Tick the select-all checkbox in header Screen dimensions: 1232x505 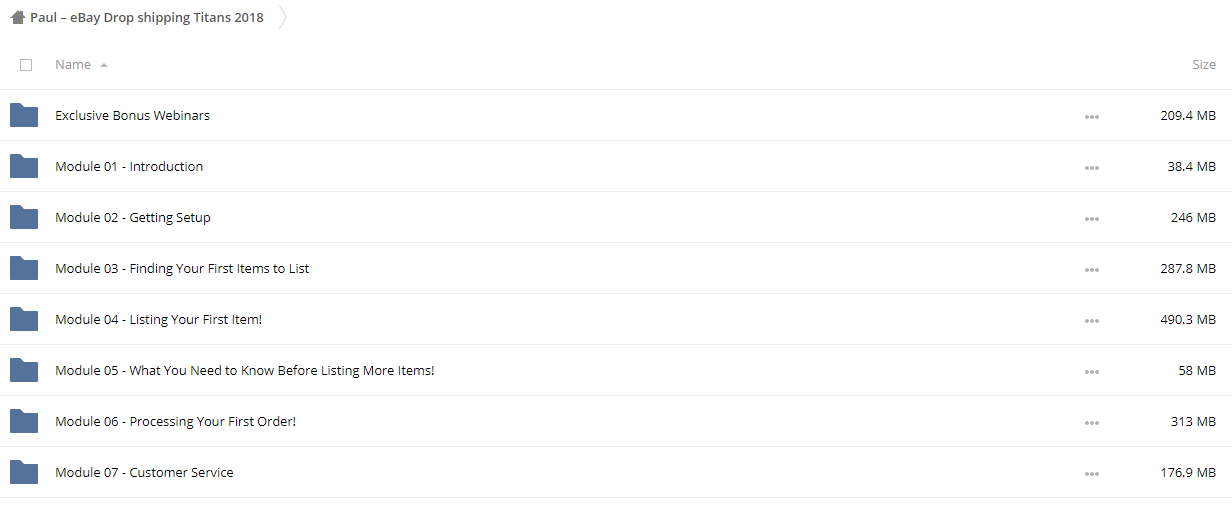(26, 65)
